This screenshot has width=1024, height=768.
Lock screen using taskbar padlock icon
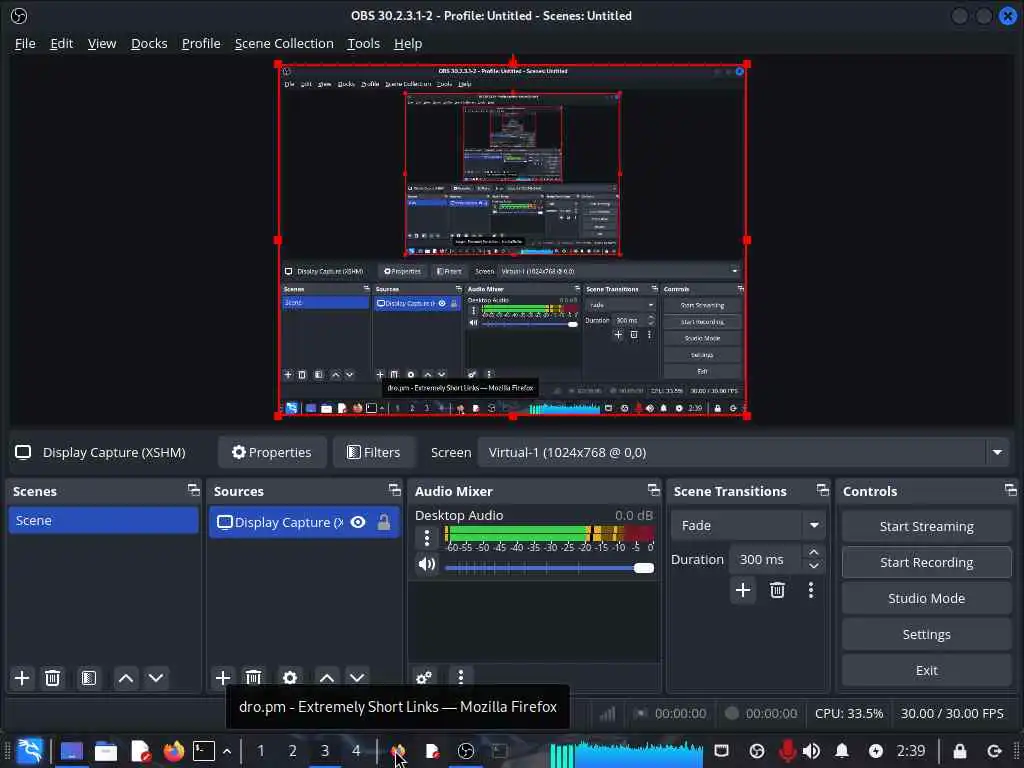point(959,751)
